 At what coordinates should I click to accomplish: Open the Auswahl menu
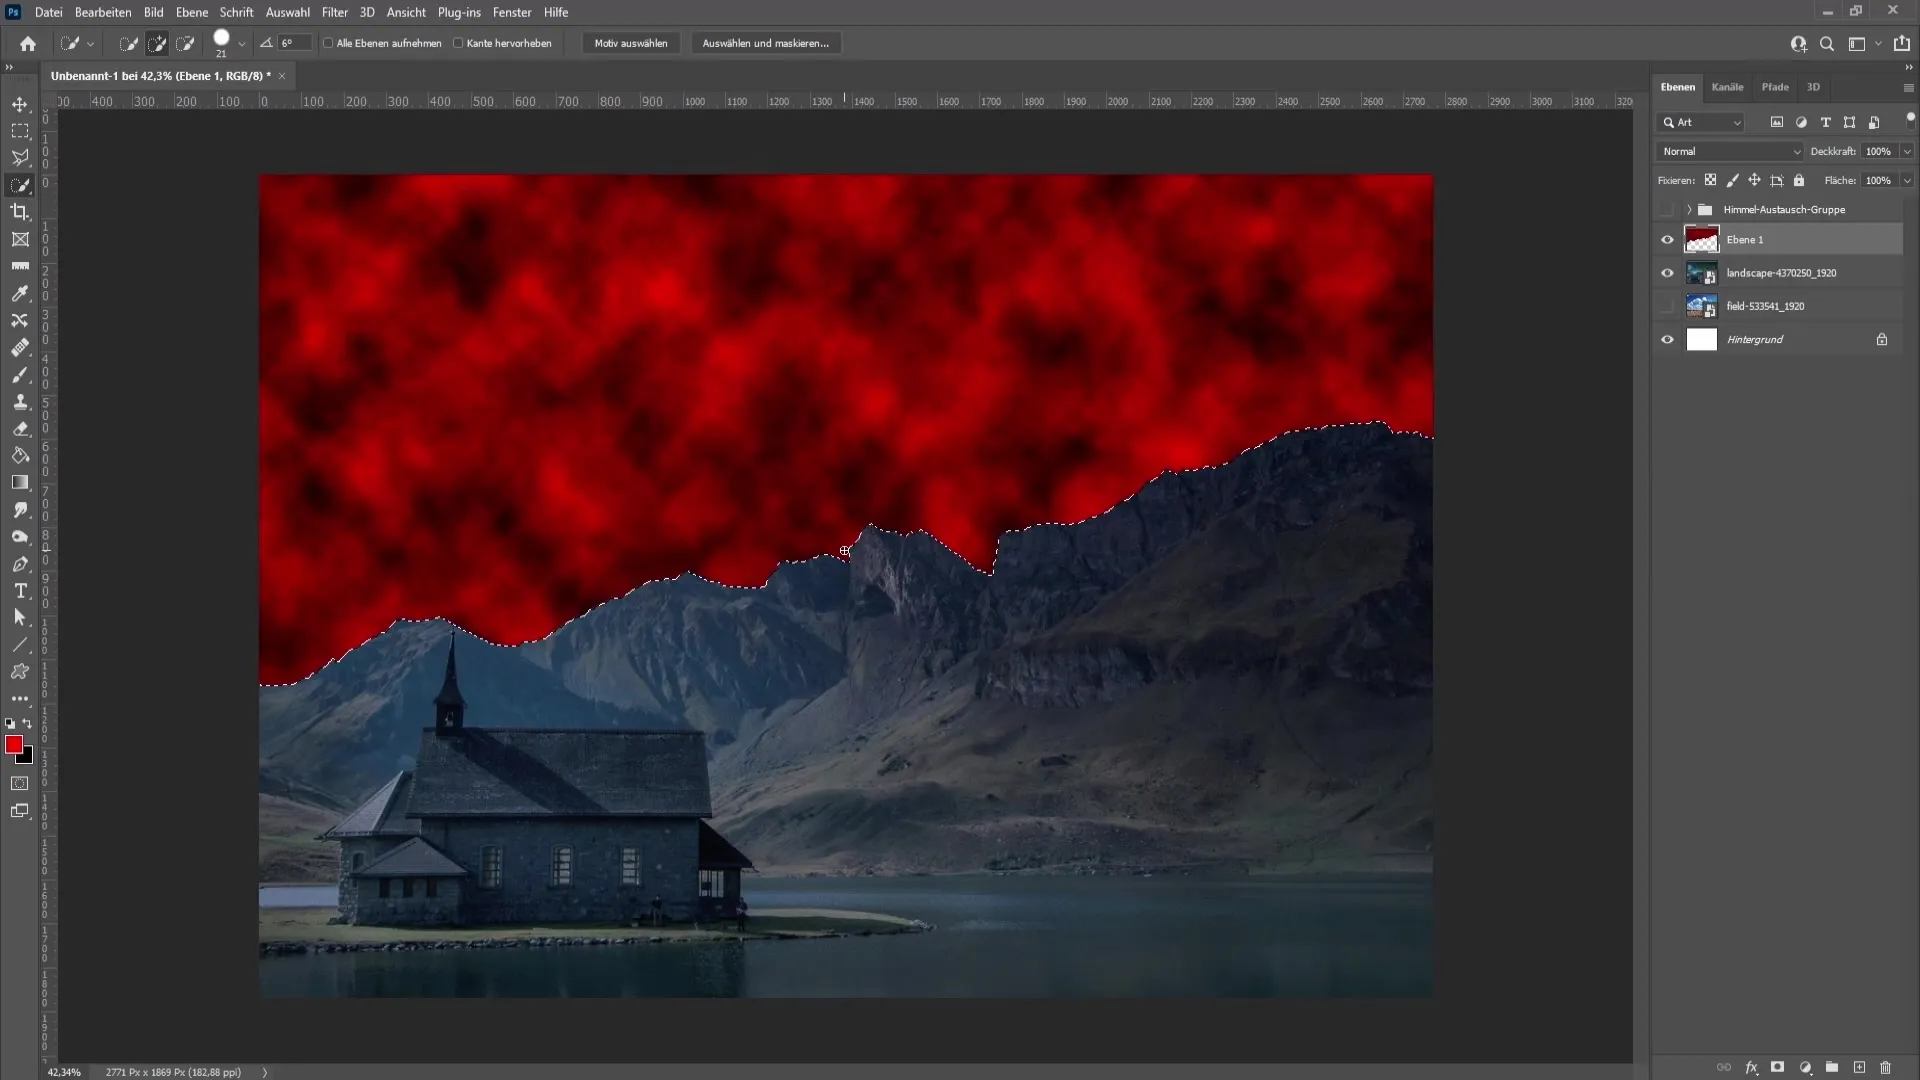[287, 12]
